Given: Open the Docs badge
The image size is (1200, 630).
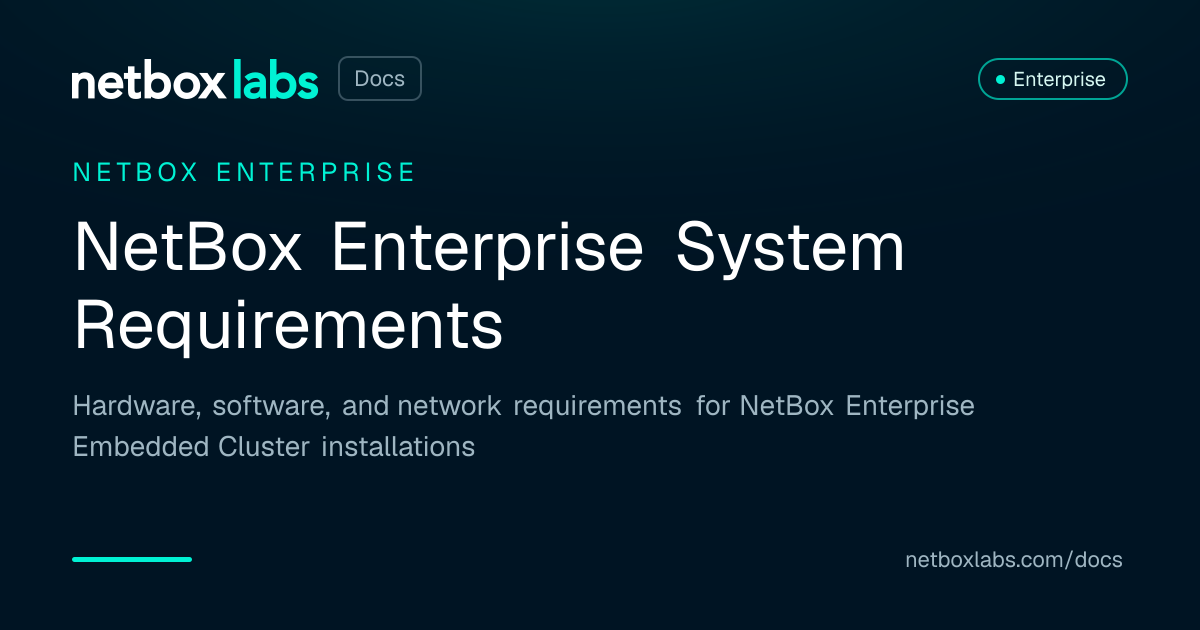Looking at the screenshot, I should click(x=380, y=79).
